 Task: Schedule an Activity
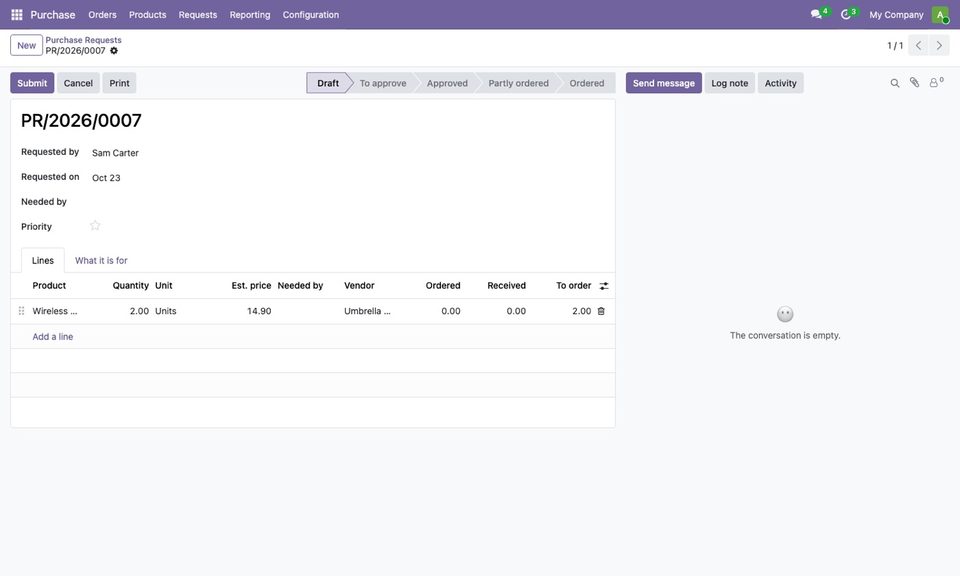[x=781, y=83]
